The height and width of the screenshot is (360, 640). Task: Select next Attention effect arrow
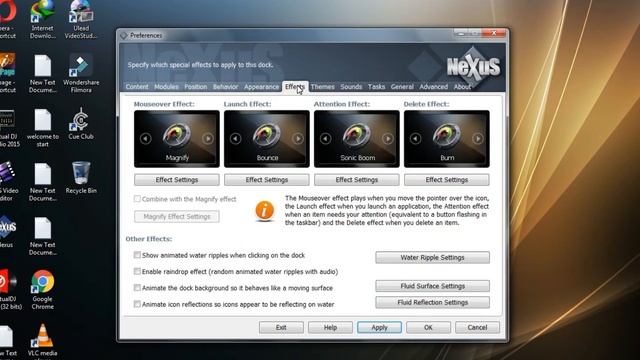(x=388, y=139)
